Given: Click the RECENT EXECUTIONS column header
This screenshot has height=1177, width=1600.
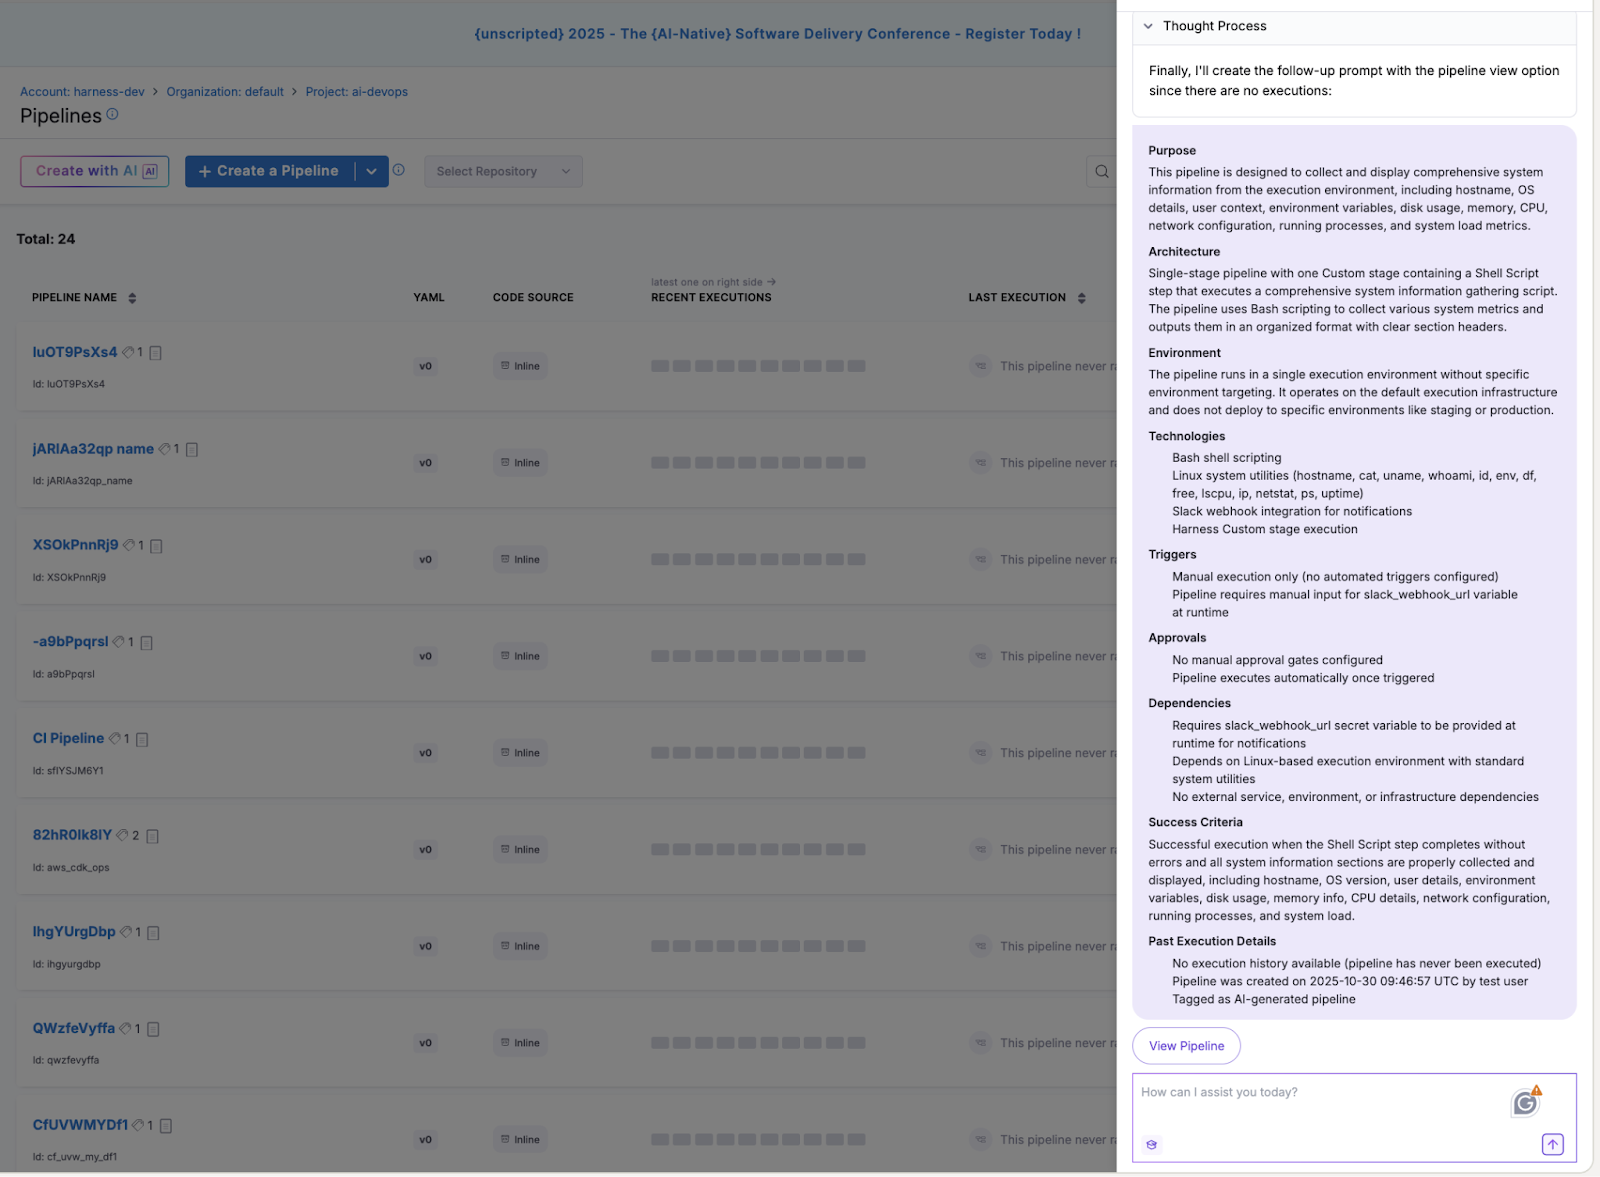Looking at the screenshot, I should pos(711,298).
